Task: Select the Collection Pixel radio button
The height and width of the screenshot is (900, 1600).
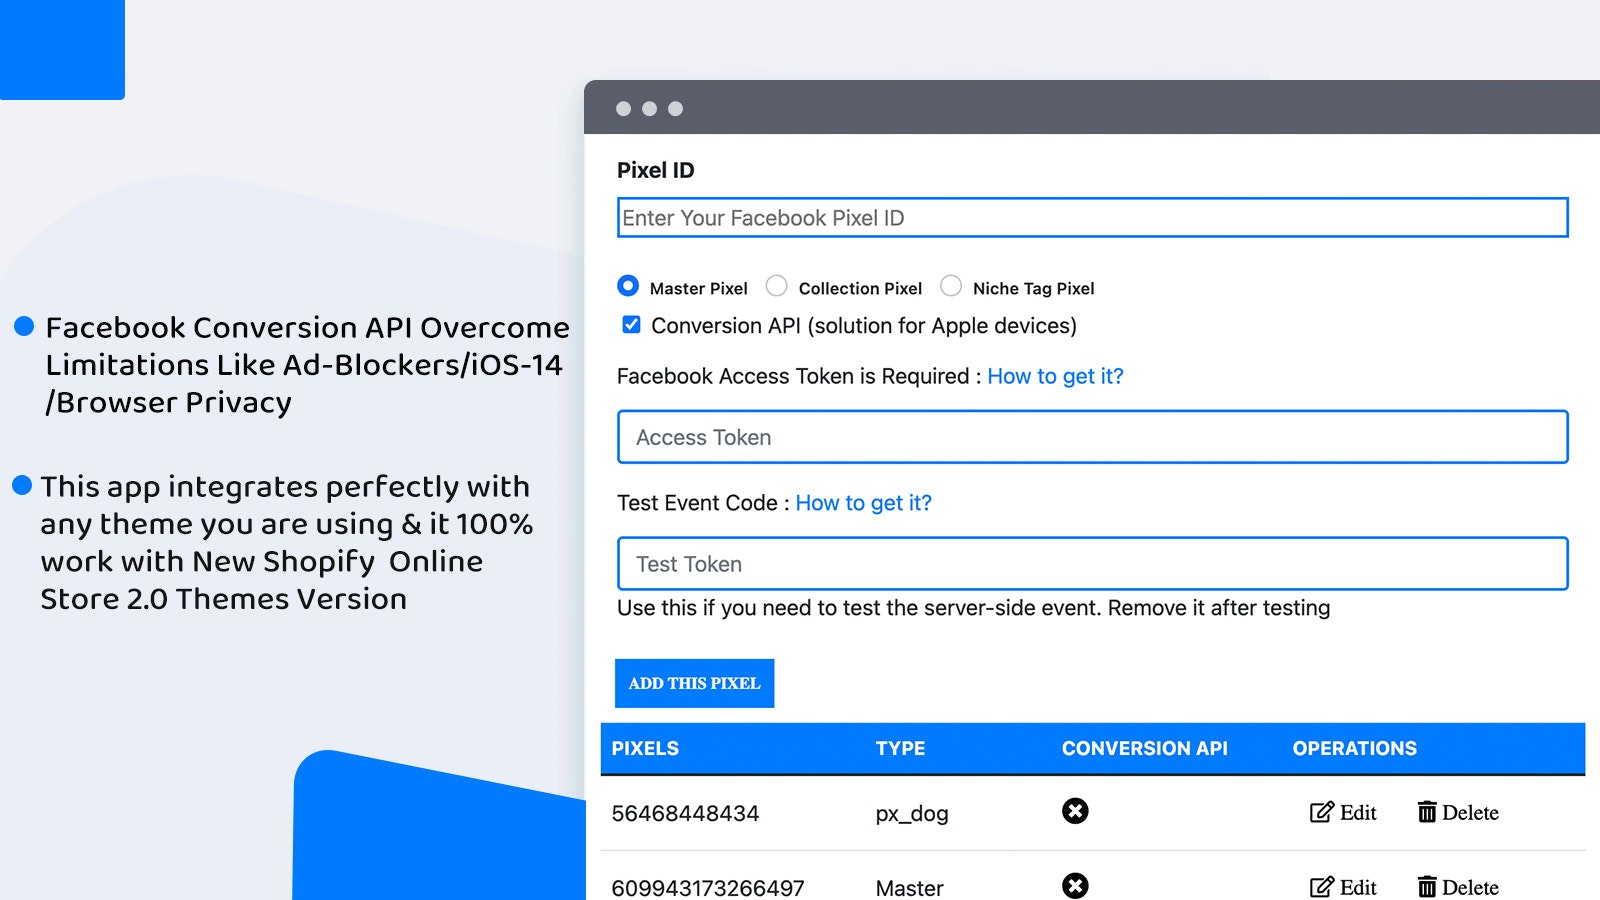Action: coord(777,286)
